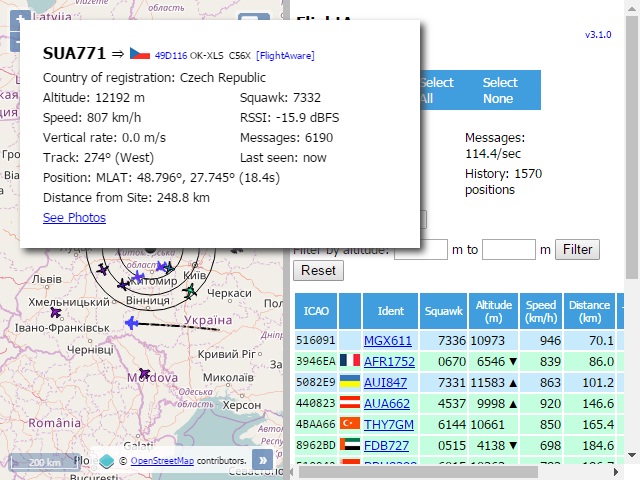Click the maximum altitude input field
Viewport: 640px width, 480px height.
(509, 249)
